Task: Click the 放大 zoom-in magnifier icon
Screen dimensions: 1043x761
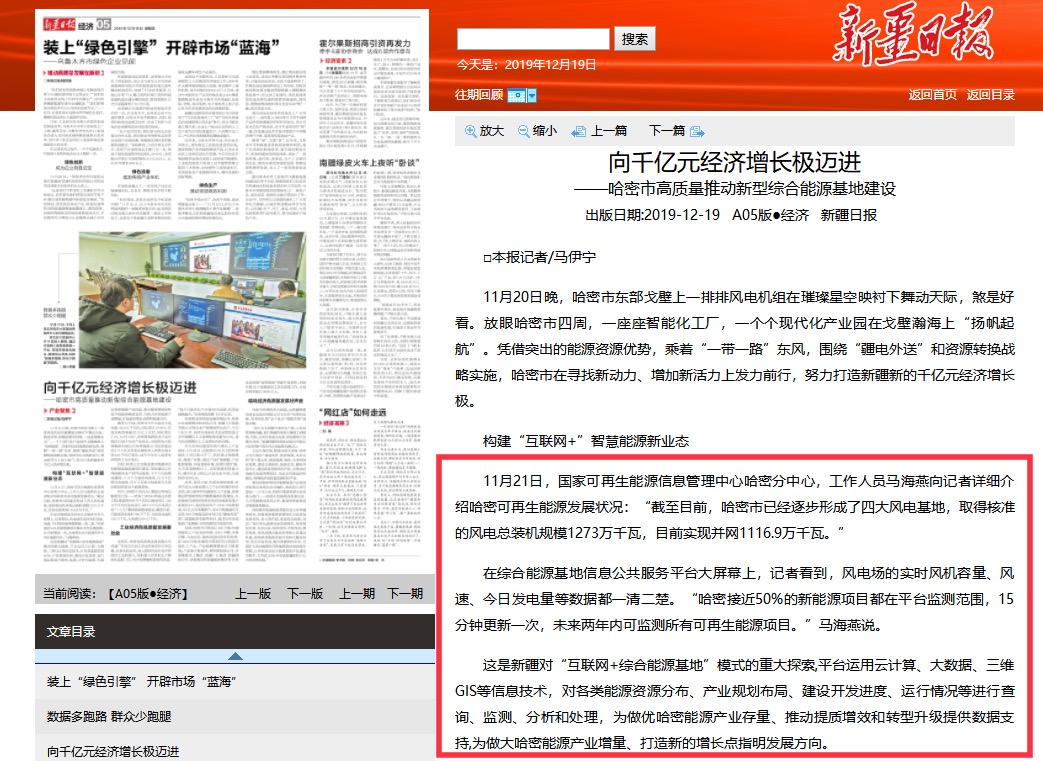Action: [471, 131]
